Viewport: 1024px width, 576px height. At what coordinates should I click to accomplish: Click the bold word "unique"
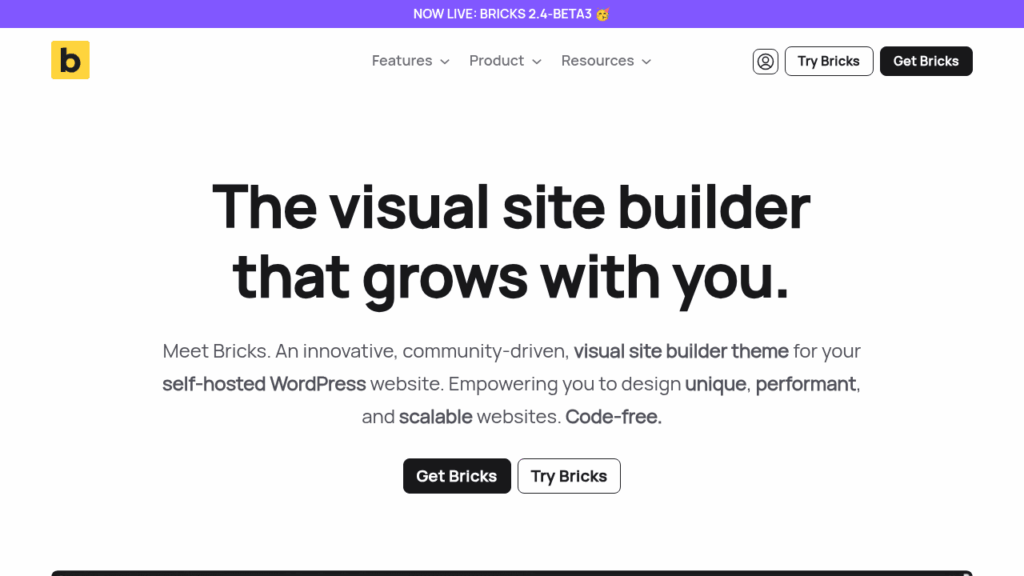(715, 383)
